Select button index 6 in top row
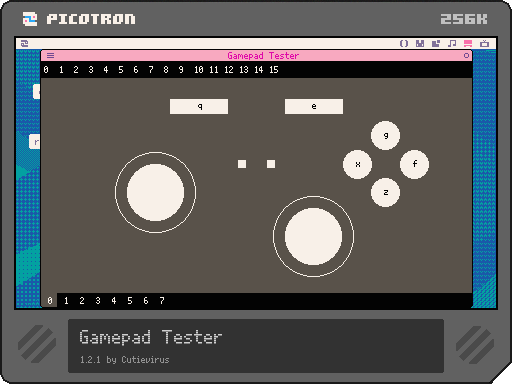Screen dimensions: 512x384 tap(136, 70)
